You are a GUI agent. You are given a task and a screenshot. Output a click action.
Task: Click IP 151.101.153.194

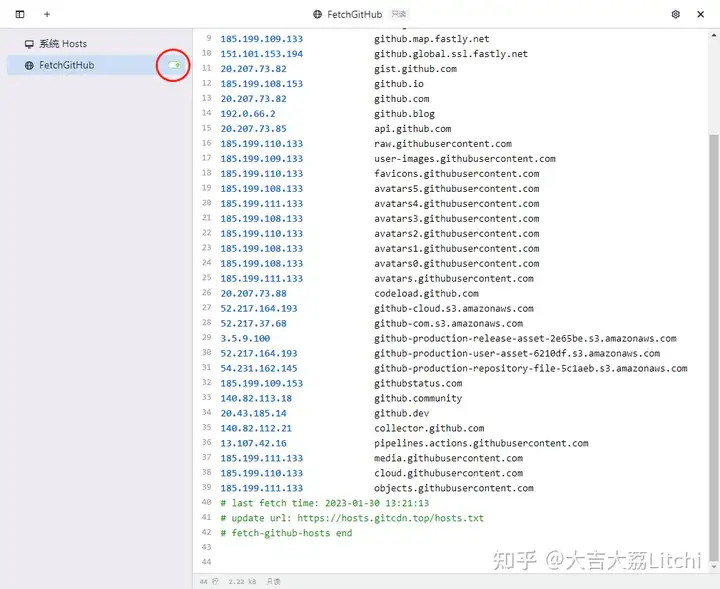(x=262, y=54)
